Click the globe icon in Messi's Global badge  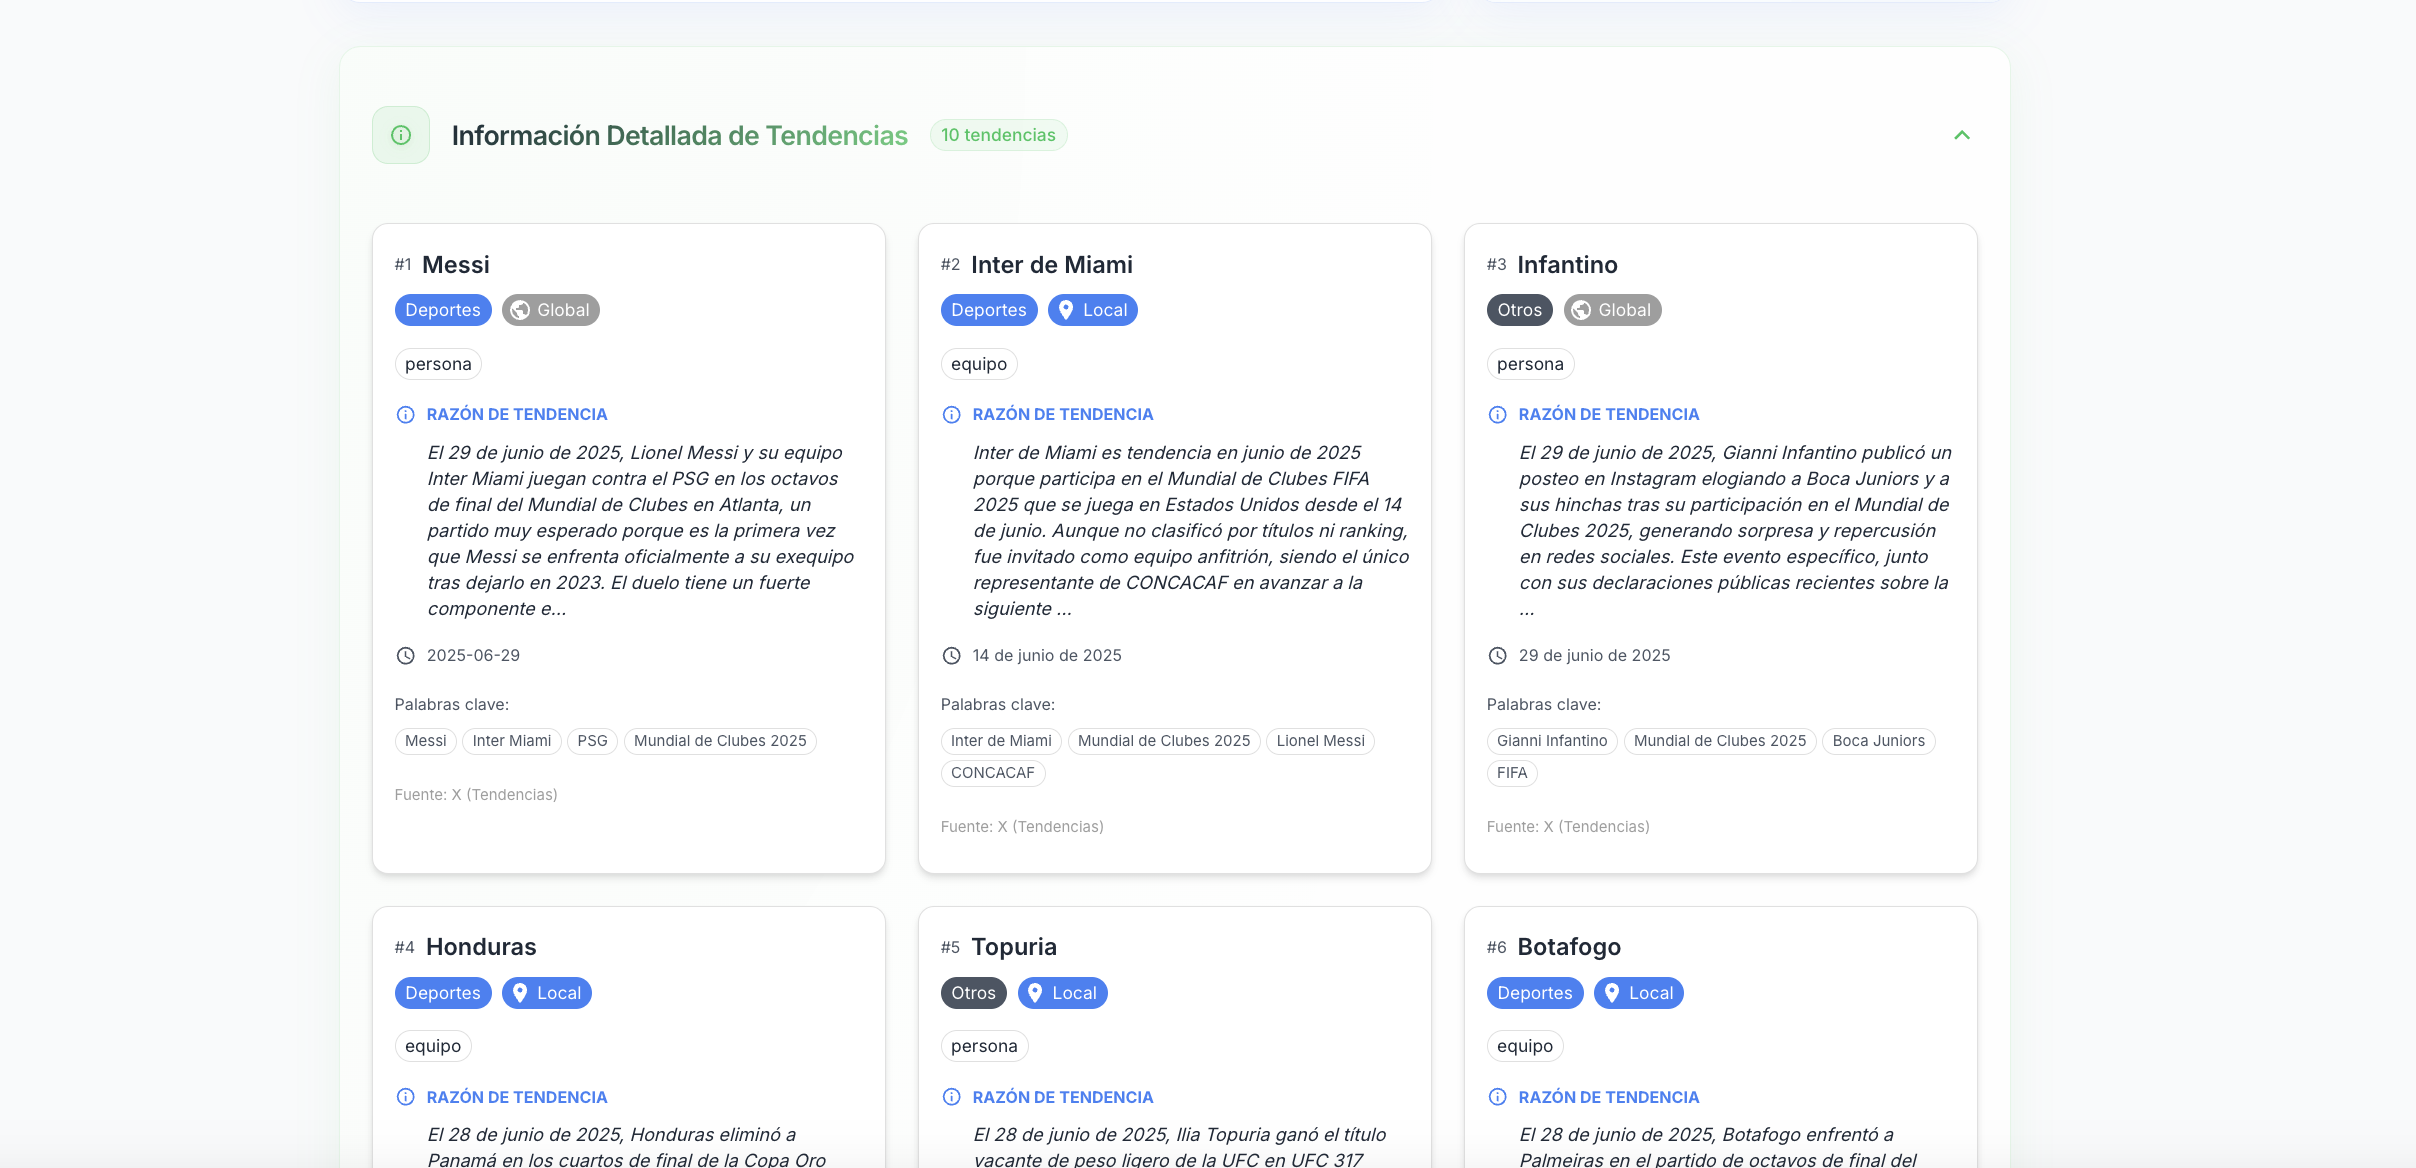coord(518,309)
